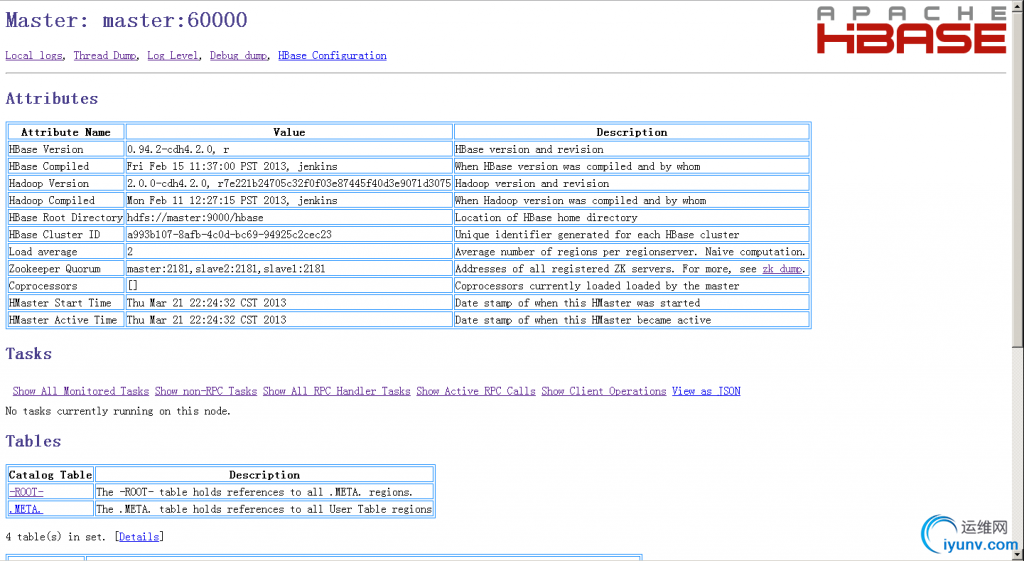Click the HMaster Active Time value
1024x561 pixels.
point(206,320)
